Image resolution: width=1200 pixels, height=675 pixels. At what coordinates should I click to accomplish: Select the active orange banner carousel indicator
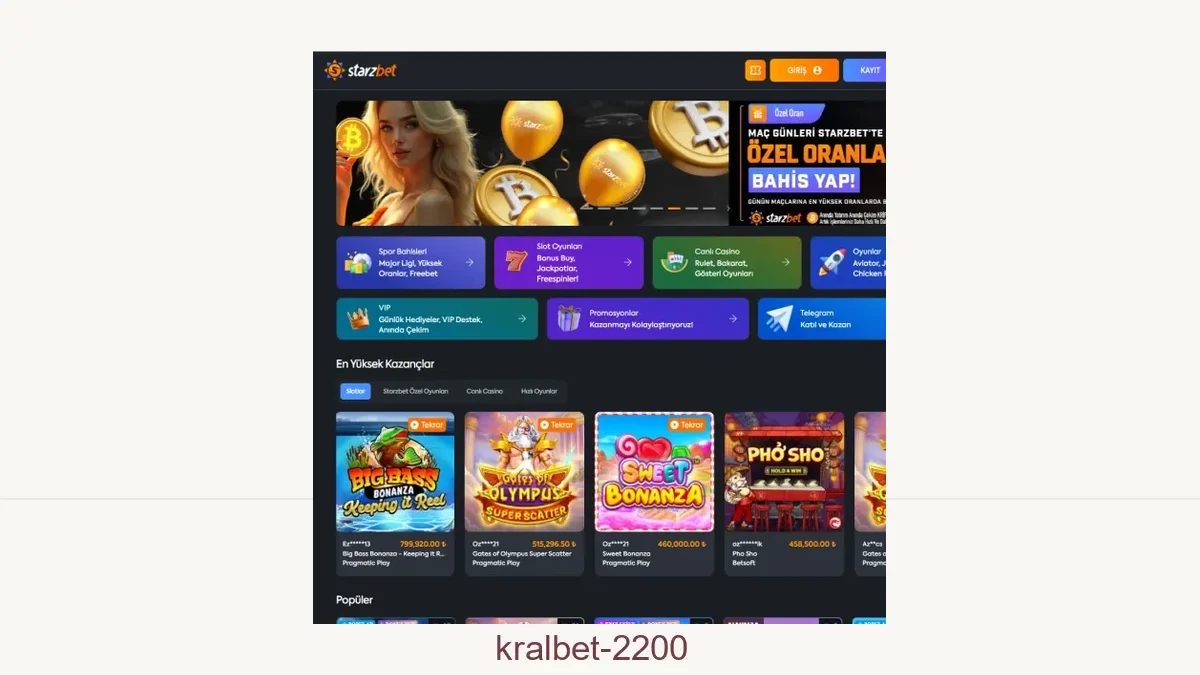tap(674, 208)
